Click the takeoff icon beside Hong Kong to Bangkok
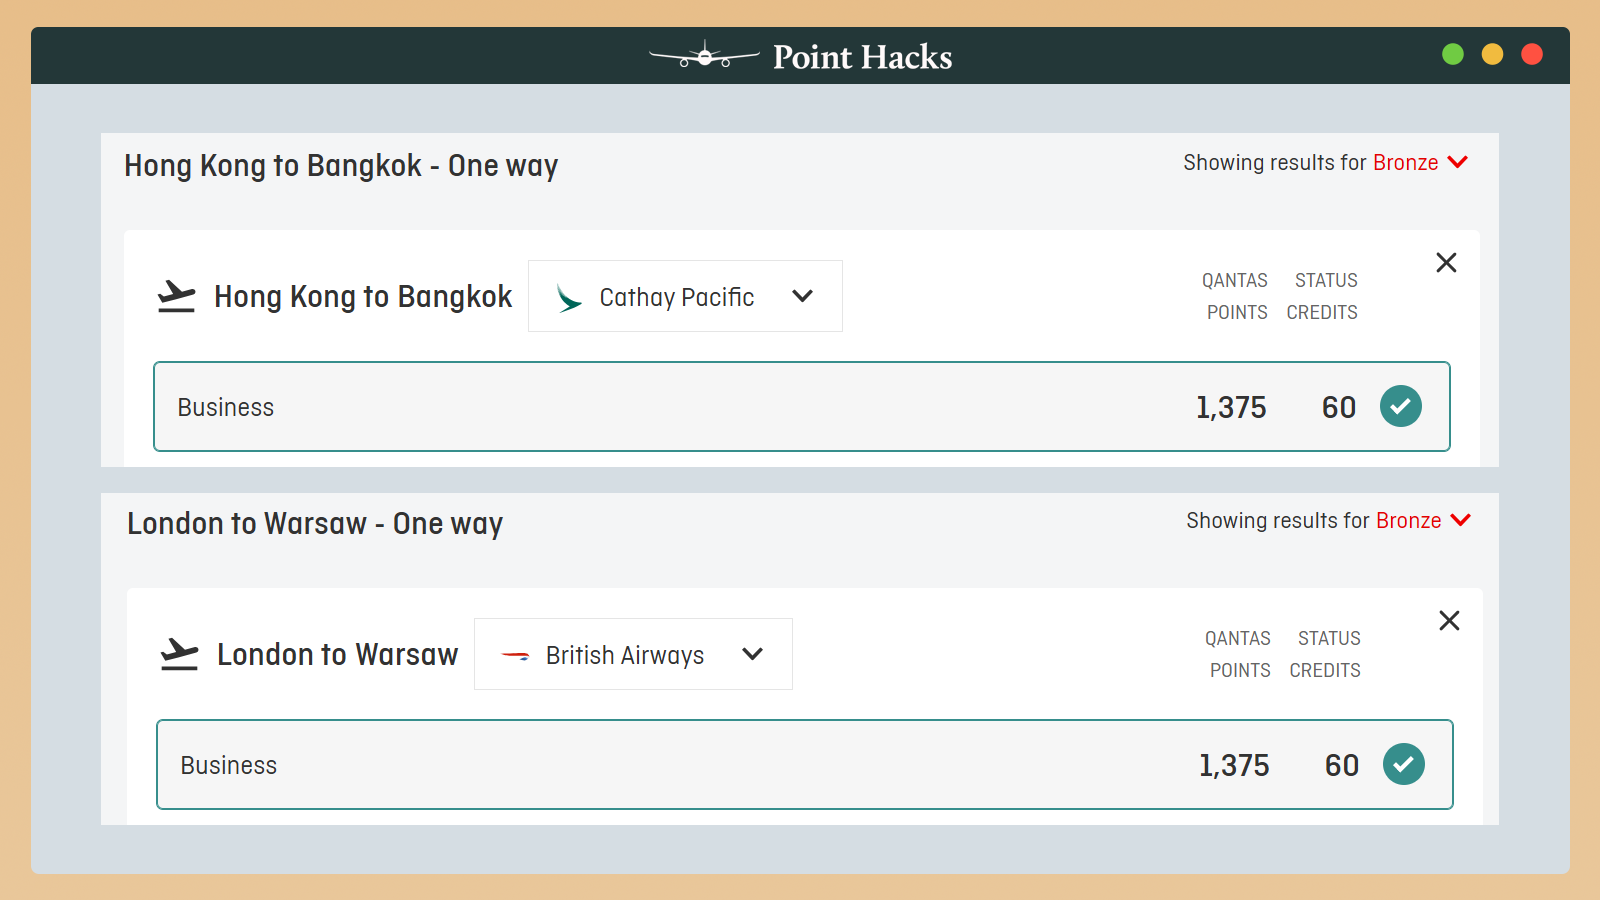Image resolution: width=1600 pixels, height=900 pixels. 177,296
